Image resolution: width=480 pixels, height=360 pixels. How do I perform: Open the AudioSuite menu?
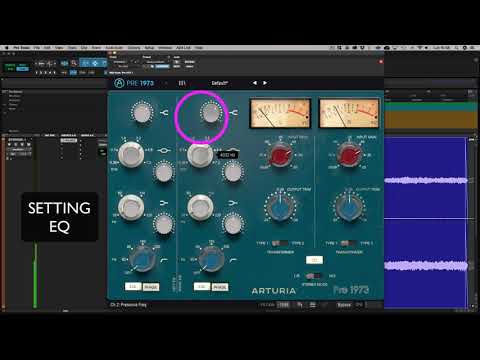(114, 48)
